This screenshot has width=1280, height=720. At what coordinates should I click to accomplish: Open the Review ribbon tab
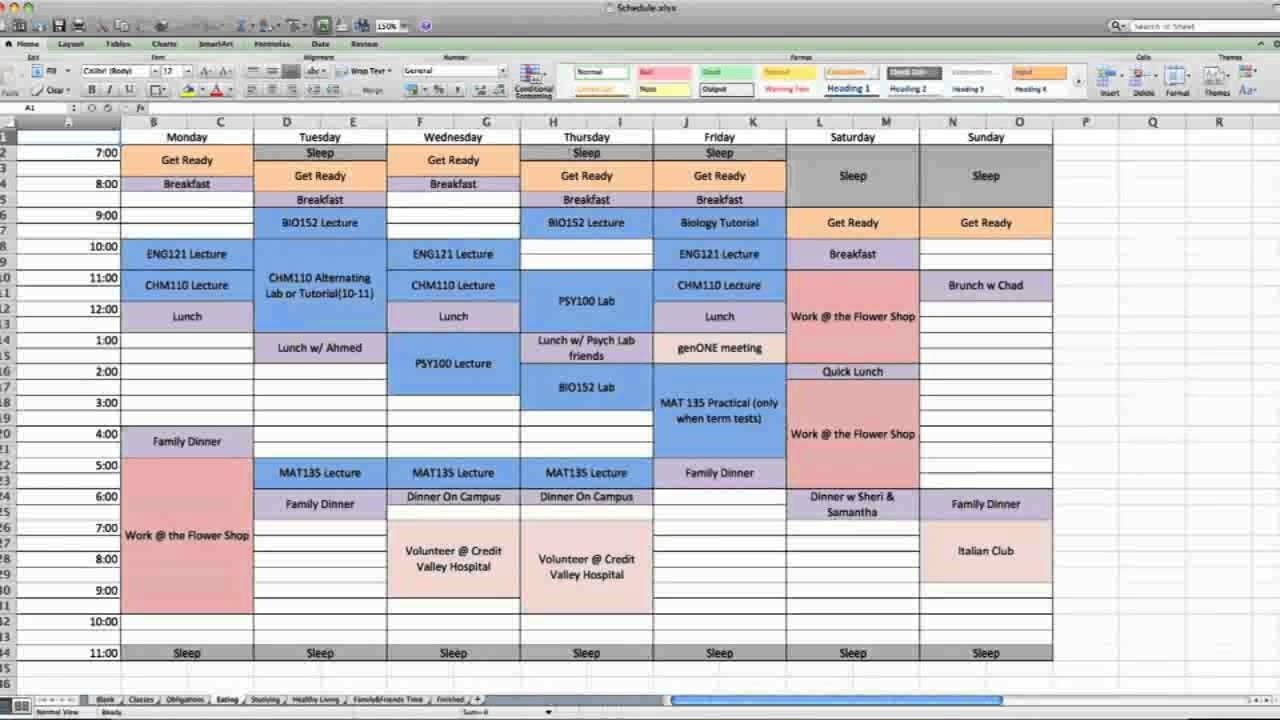364,44
